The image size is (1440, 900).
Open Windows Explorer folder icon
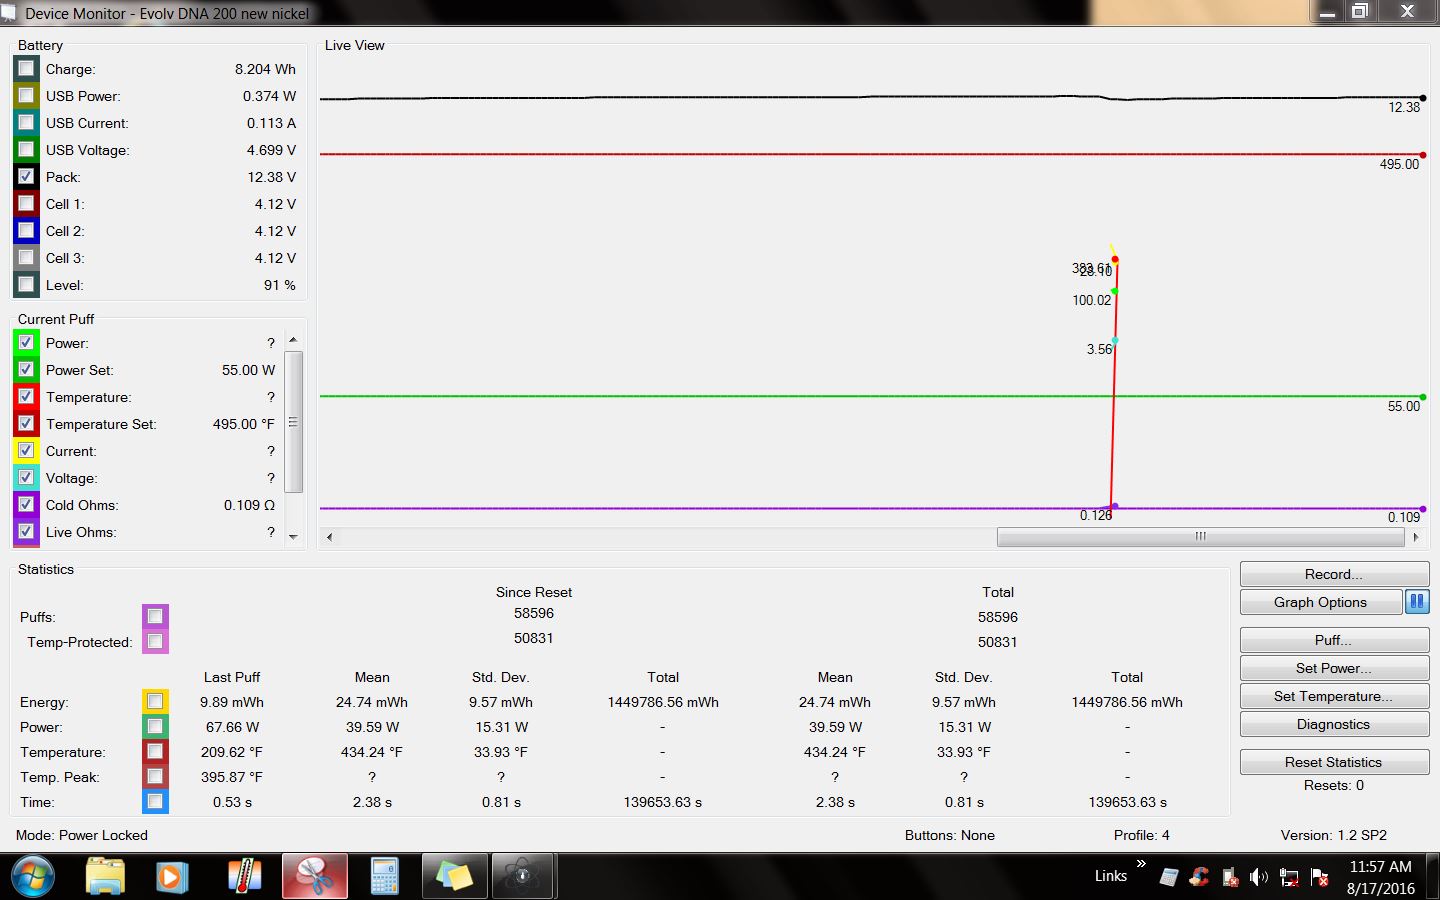pos(105,877)
